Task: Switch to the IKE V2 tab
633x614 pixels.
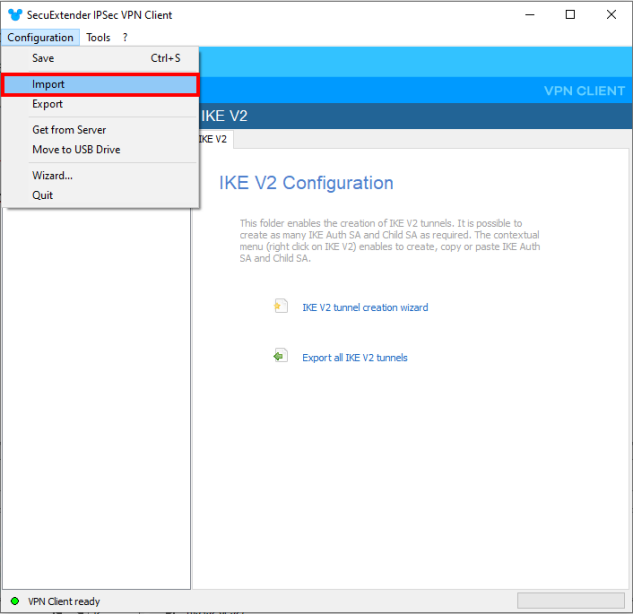Action: tap(213, 139)
